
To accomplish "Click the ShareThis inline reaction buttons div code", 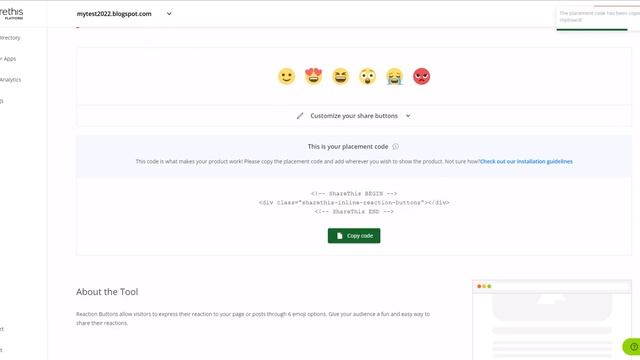I will pos(354,202).
